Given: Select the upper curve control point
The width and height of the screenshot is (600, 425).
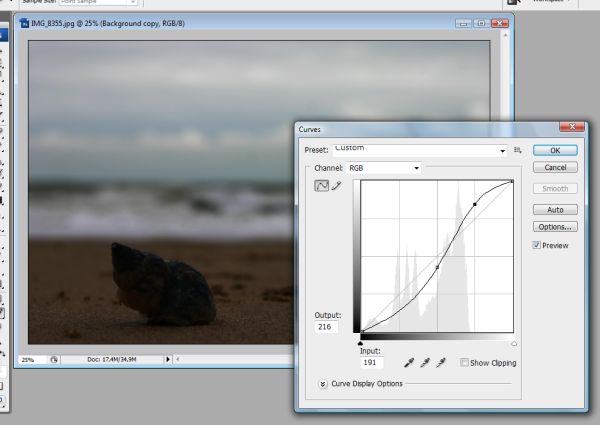Looking at the screenshot, I should [475, 204].
